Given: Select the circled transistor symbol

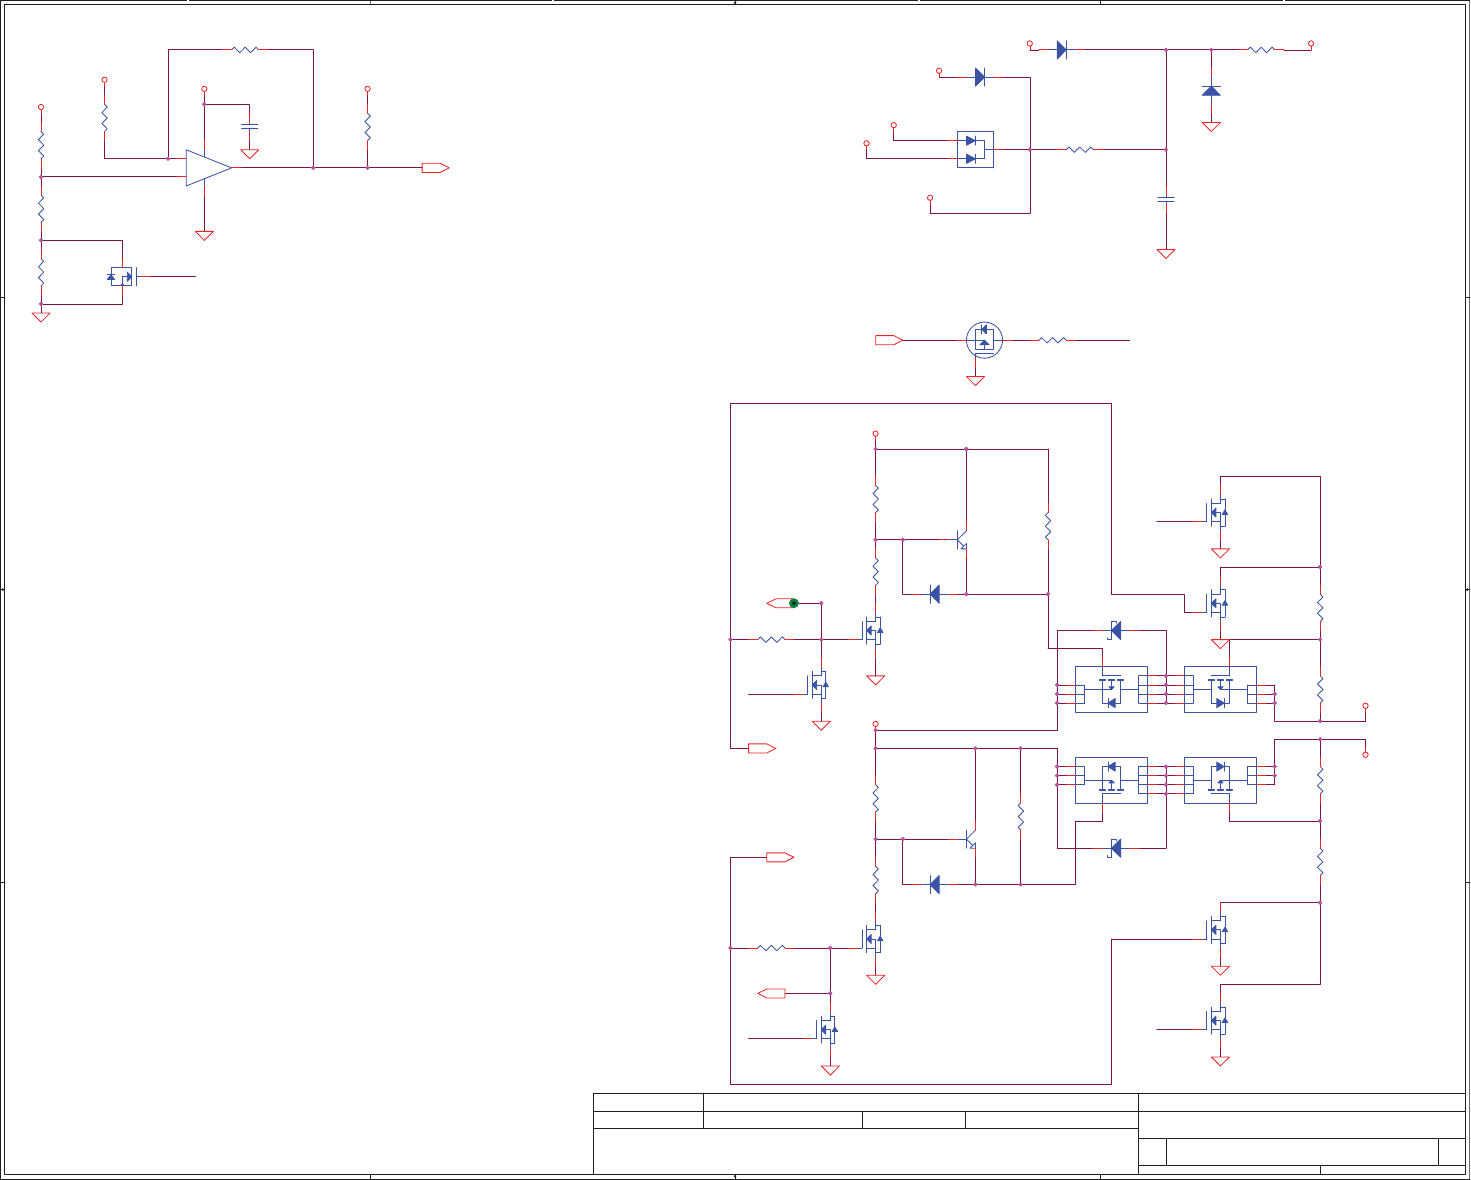Looking at the screenshot, I should tap(985, 340).
